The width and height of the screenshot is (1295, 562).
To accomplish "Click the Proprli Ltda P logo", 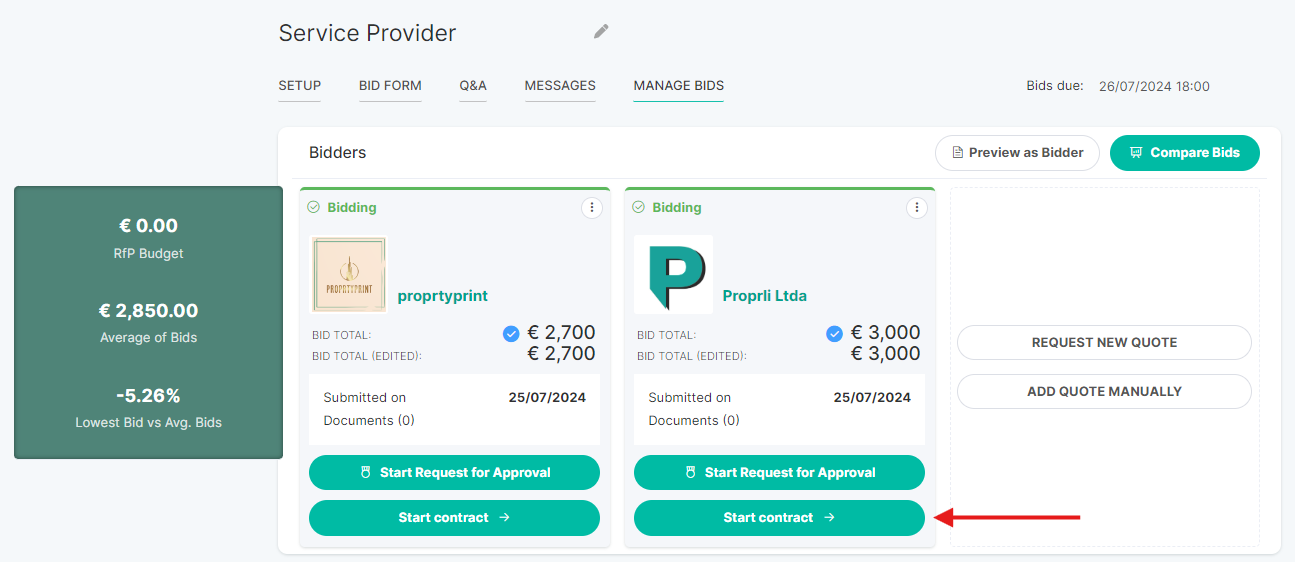I will [674, 275].
